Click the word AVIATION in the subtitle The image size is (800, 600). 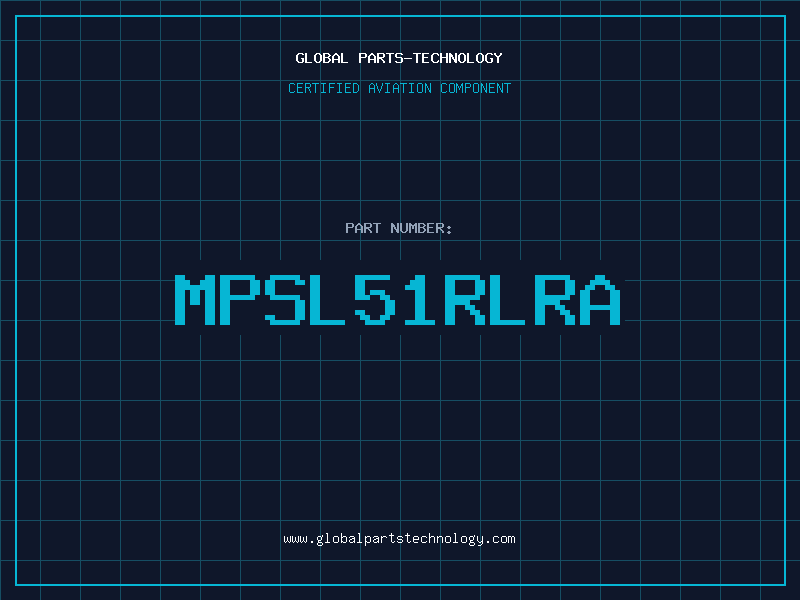(400, 88)
